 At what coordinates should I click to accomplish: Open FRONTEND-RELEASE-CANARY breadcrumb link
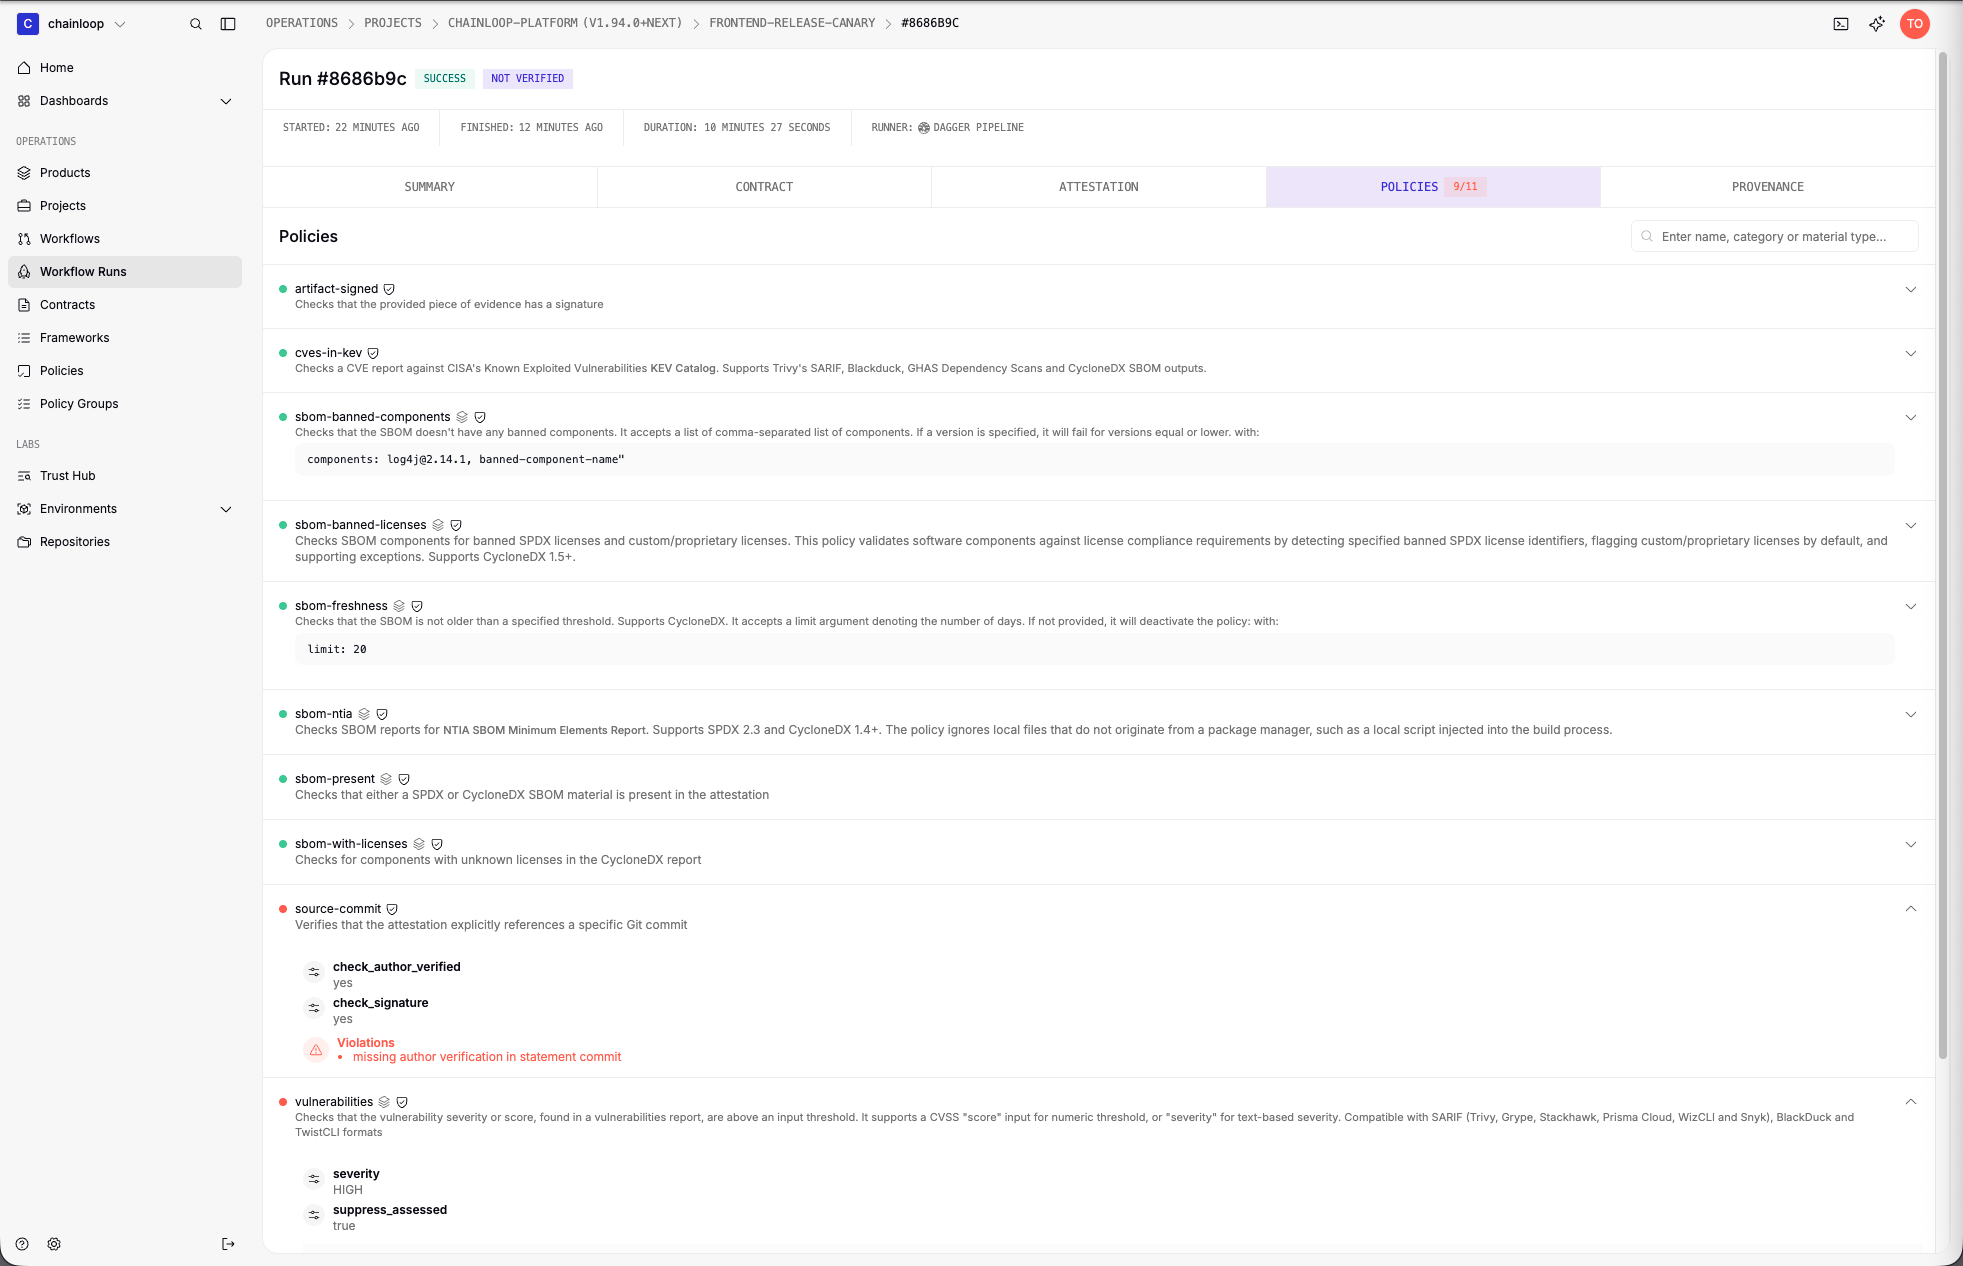(x=792, y=23)
